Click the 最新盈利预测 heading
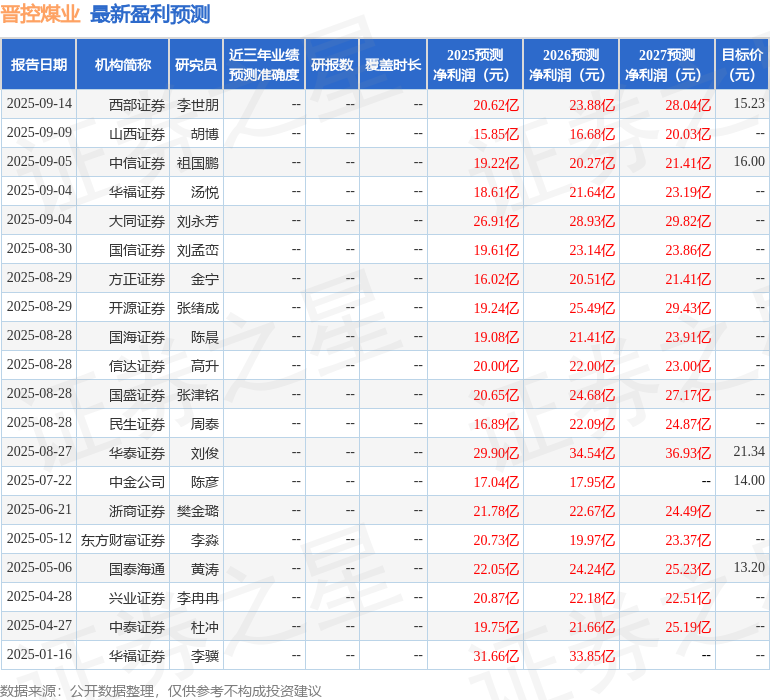 tap(150, 14)
